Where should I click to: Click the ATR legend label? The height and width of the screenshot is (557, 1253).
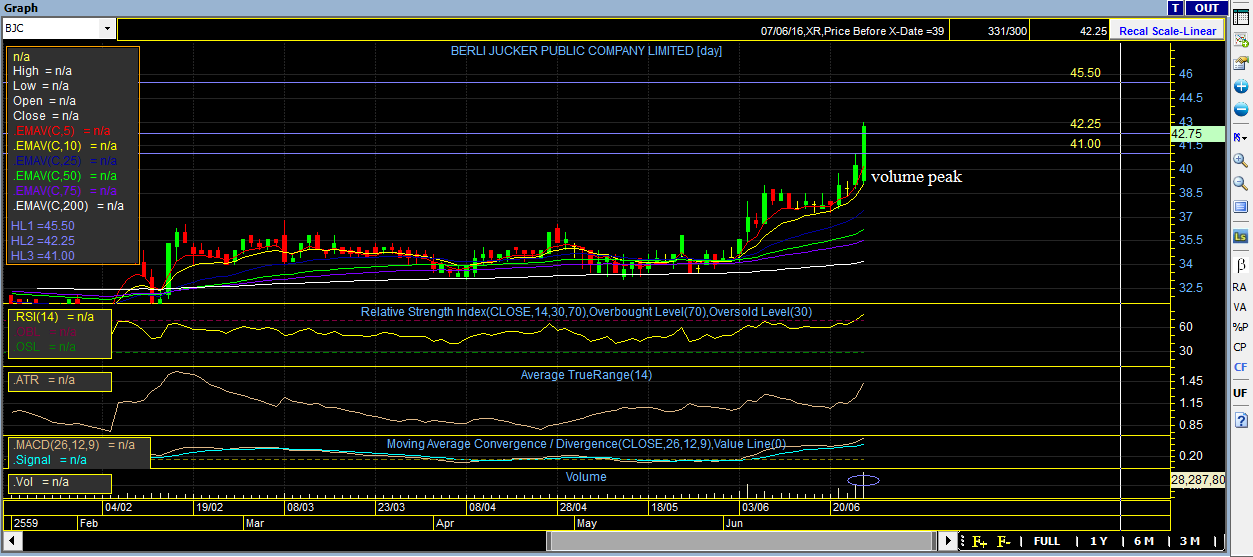point(44,381)
